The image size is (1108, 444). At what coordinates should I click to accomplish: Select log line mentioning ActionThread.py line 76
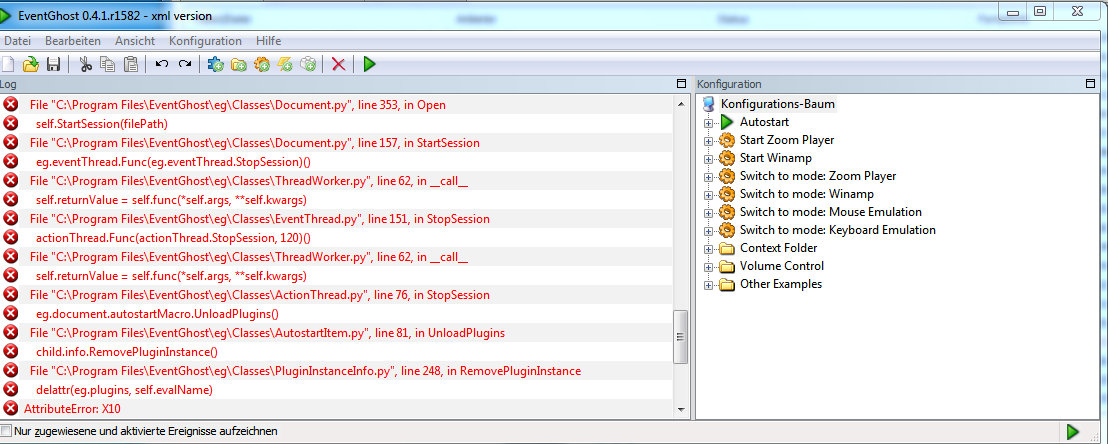pyautogui.click(x=336, y=294)
